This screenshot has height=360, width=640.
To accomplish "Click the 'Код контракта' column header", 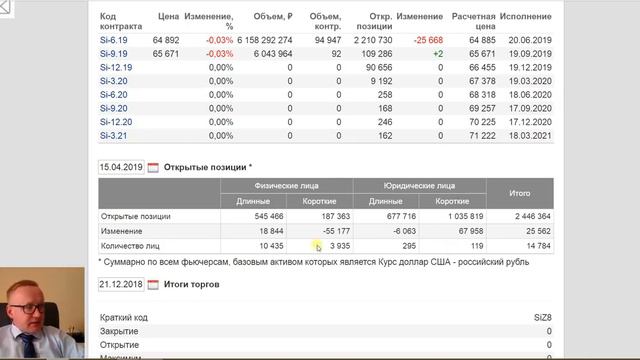I will [x=121, y=21].
